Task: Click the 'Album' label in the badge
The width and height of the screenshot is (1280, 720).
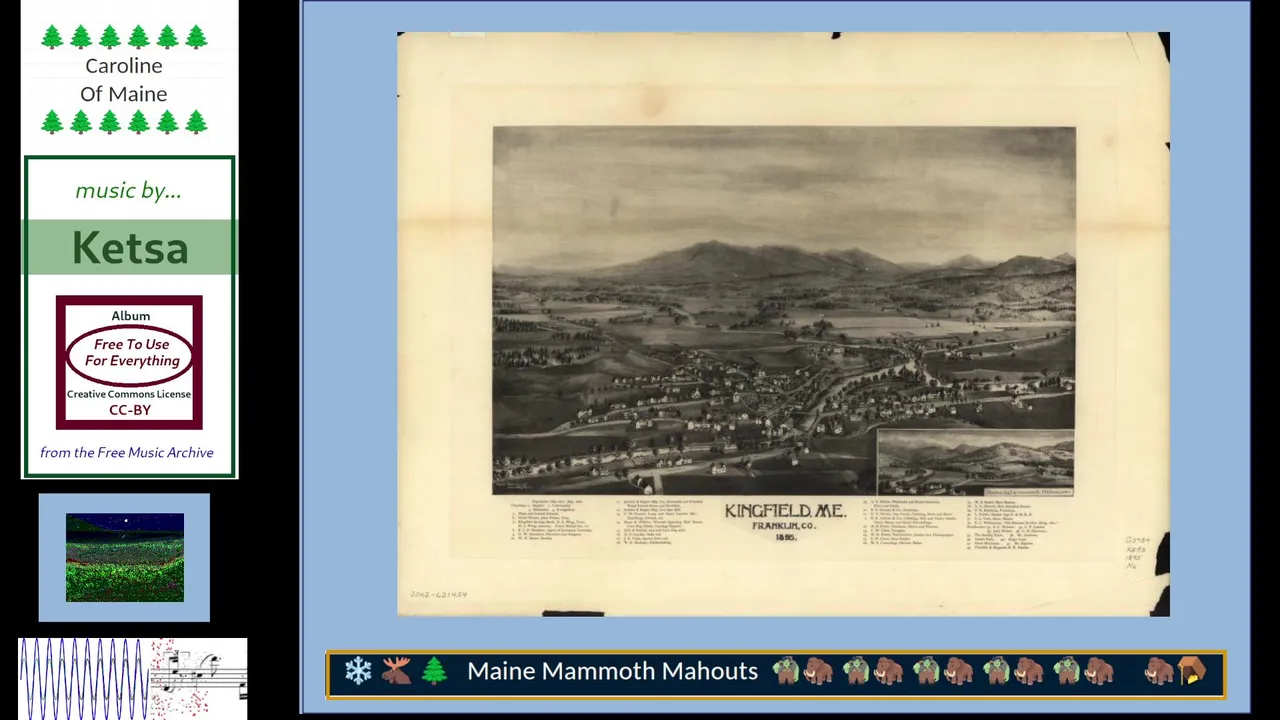Action: (130, 316)
